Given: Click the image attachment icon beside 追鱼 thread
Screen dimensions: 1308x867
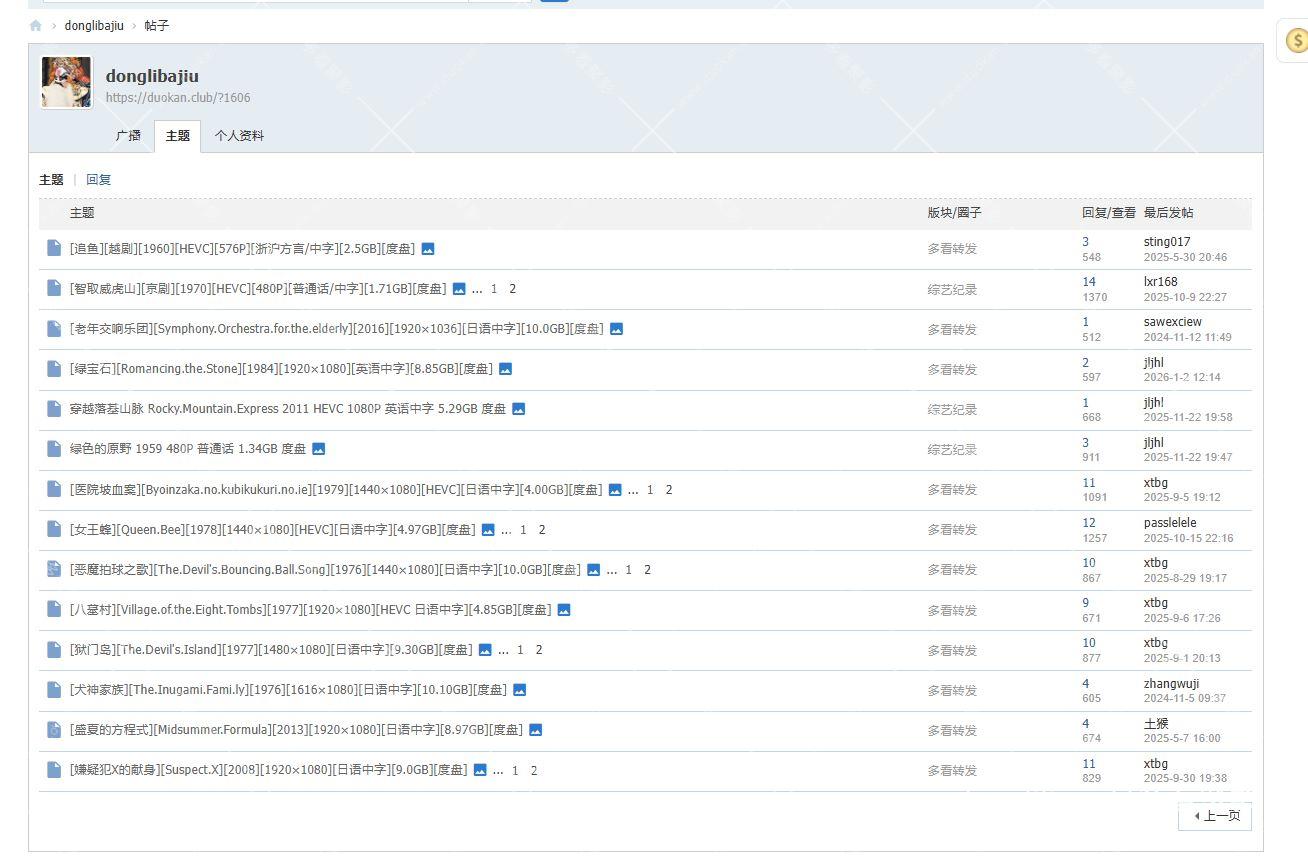Looking at the screenshot, I should [428, 249].
